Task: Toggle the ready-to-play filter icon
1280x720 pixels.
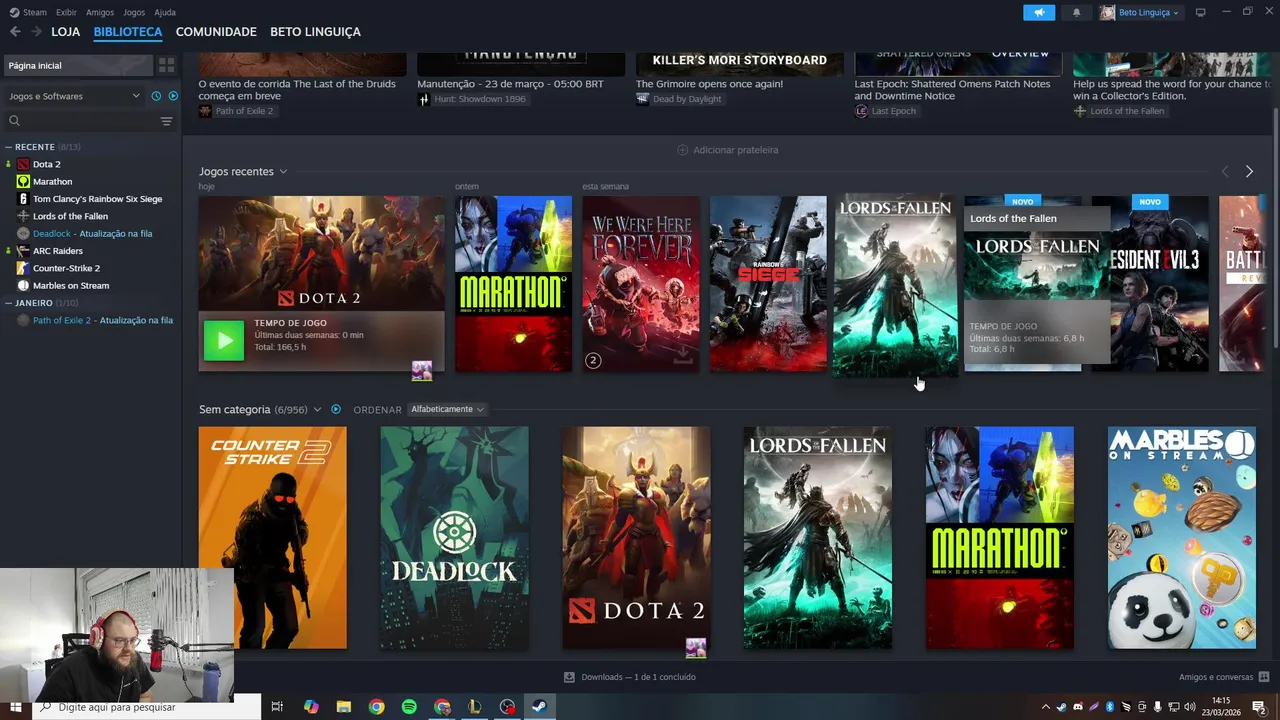Action: [x=173, y=96]
